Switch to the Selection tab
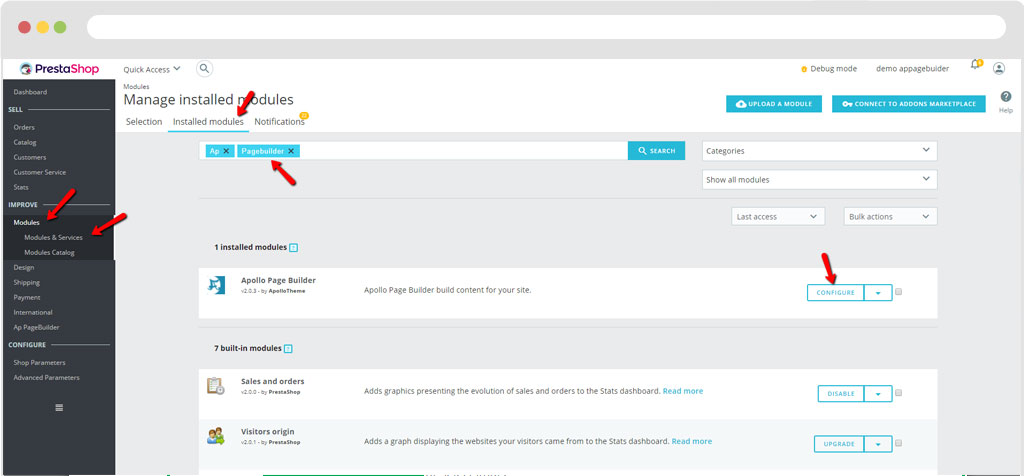 pyautogui.click(x=144, y=121)
